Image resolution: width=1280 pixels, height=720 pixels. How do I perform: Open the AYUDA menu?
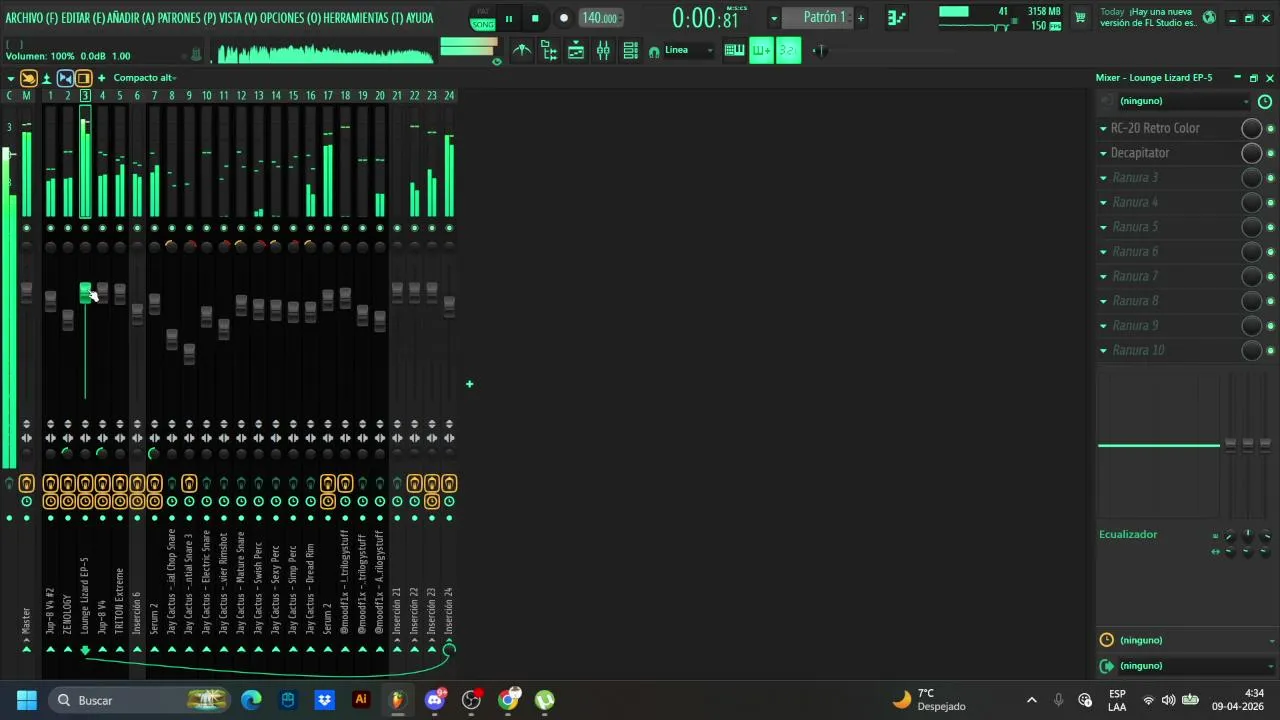pyautogui.click(x=419, y=18)
